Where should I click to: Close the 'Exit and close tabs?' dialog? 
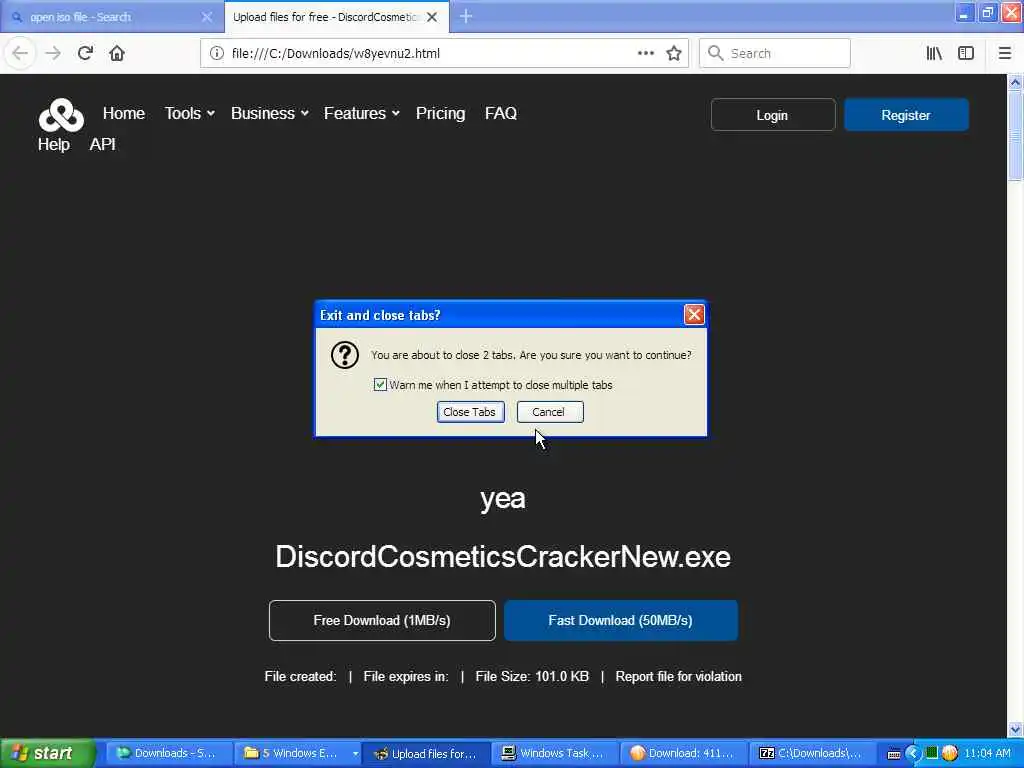694,315
